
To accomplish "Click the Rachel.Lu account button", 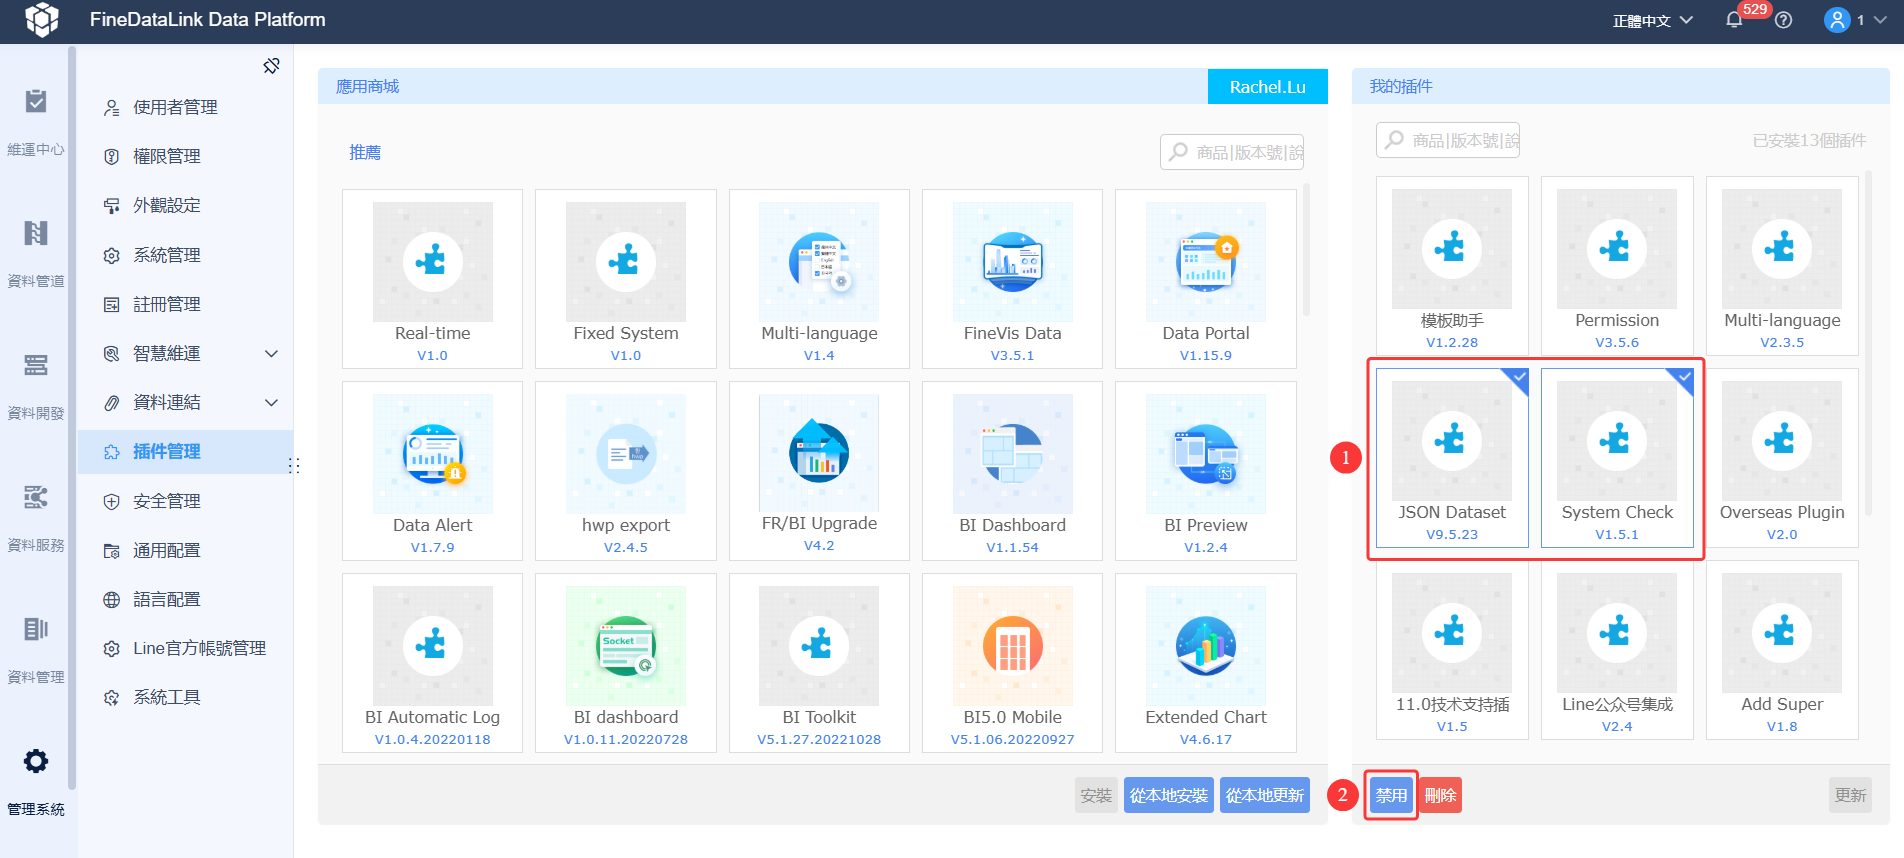I will click(x=1268, y=87).
